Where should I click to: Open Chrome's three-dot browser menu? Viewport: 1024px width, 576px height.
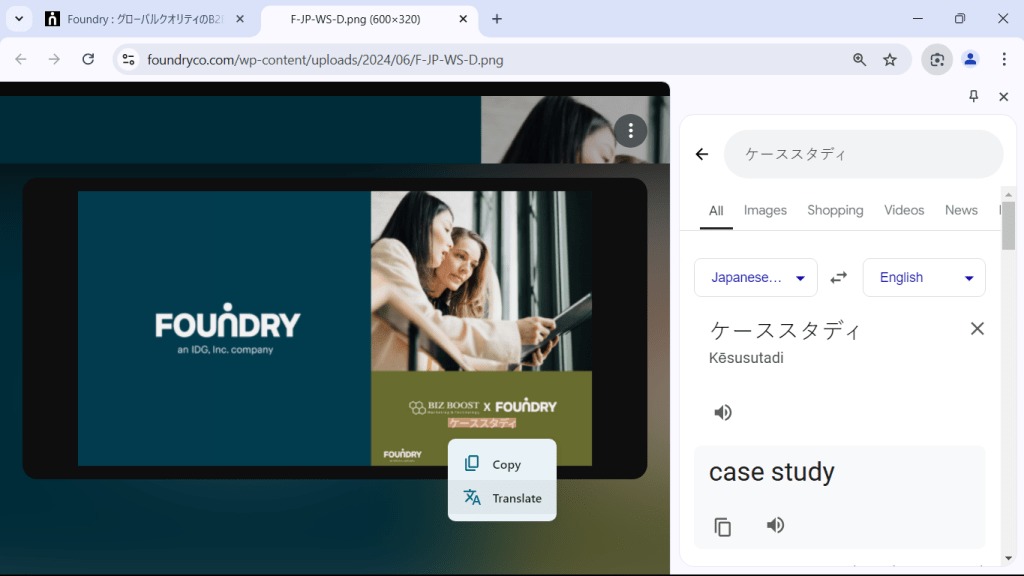[x=1005, y=60]
